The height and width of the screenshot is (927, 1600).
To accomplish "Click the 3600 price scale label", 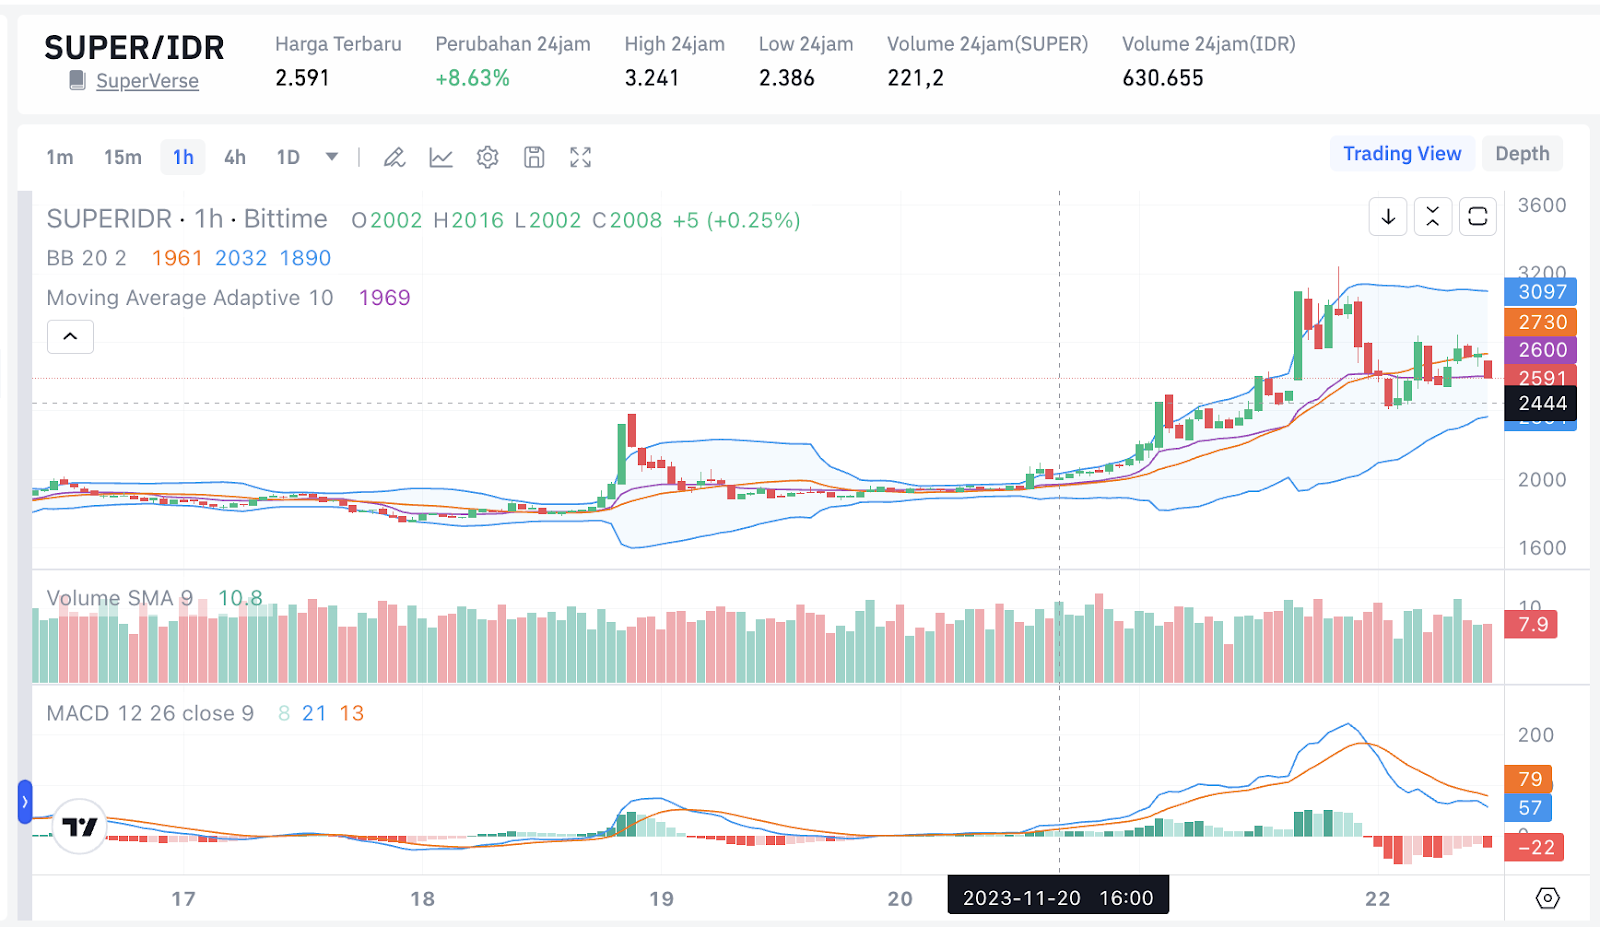I will (1541, 205).
